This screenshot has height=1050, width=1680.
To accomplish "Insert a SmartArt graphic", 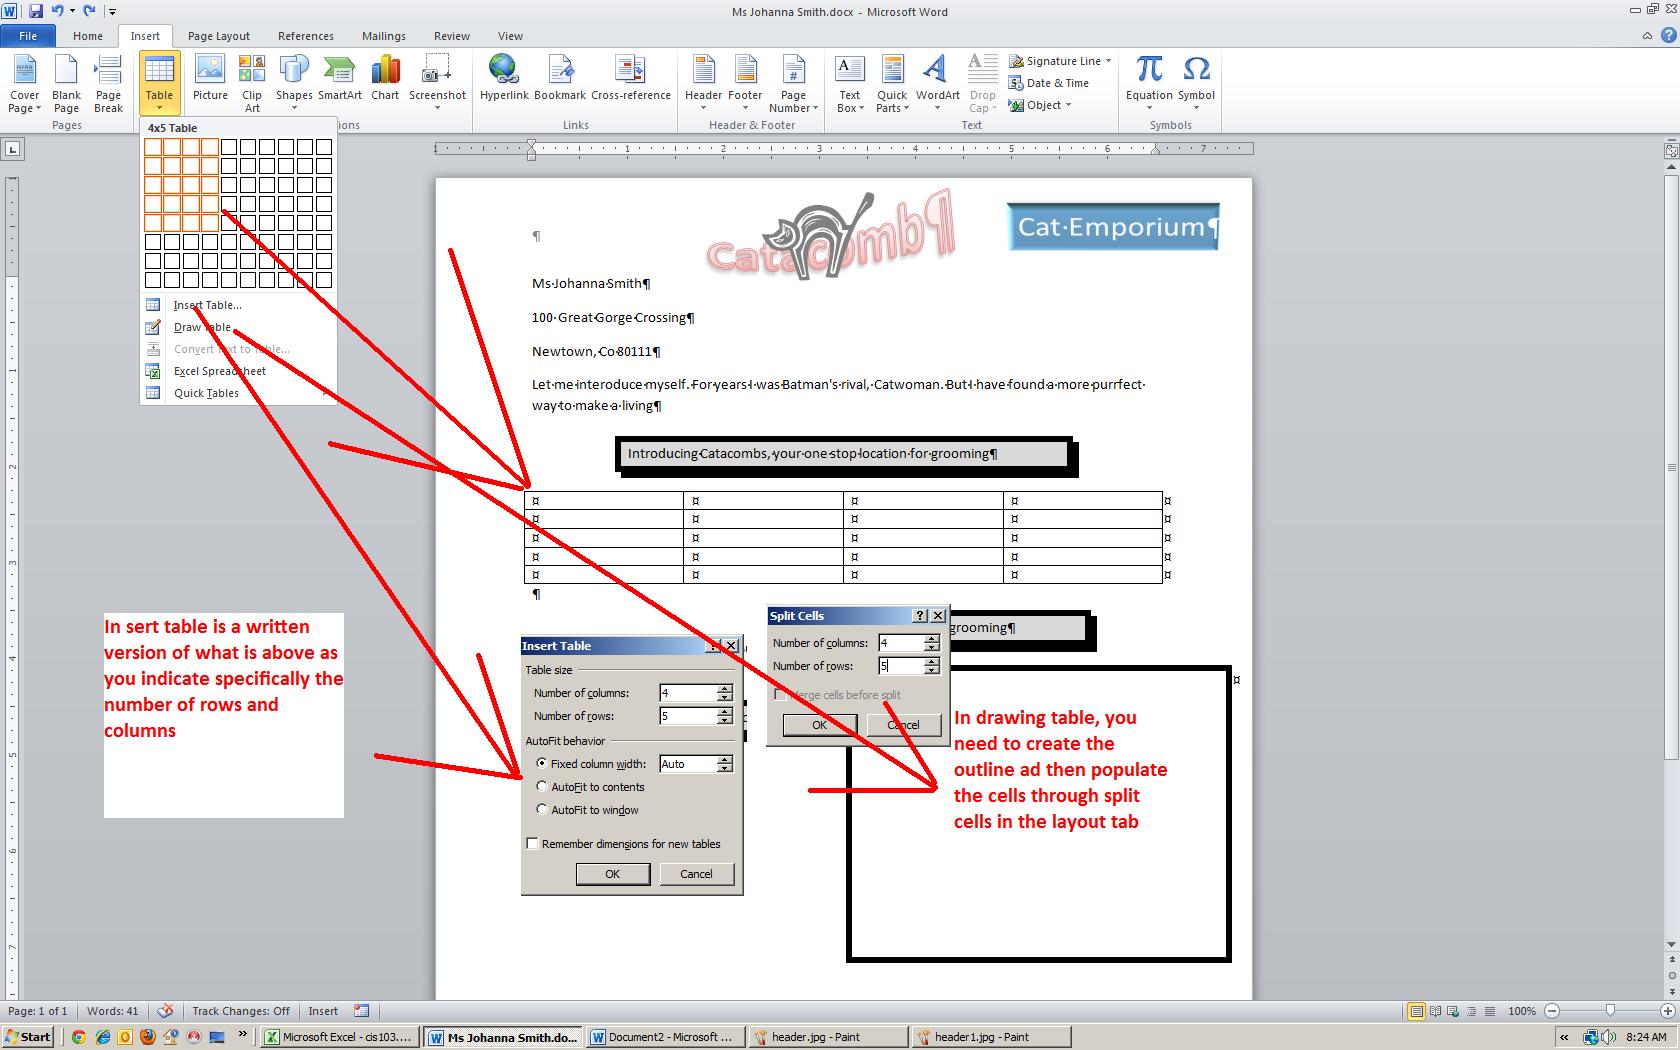I will pos(340,78).
